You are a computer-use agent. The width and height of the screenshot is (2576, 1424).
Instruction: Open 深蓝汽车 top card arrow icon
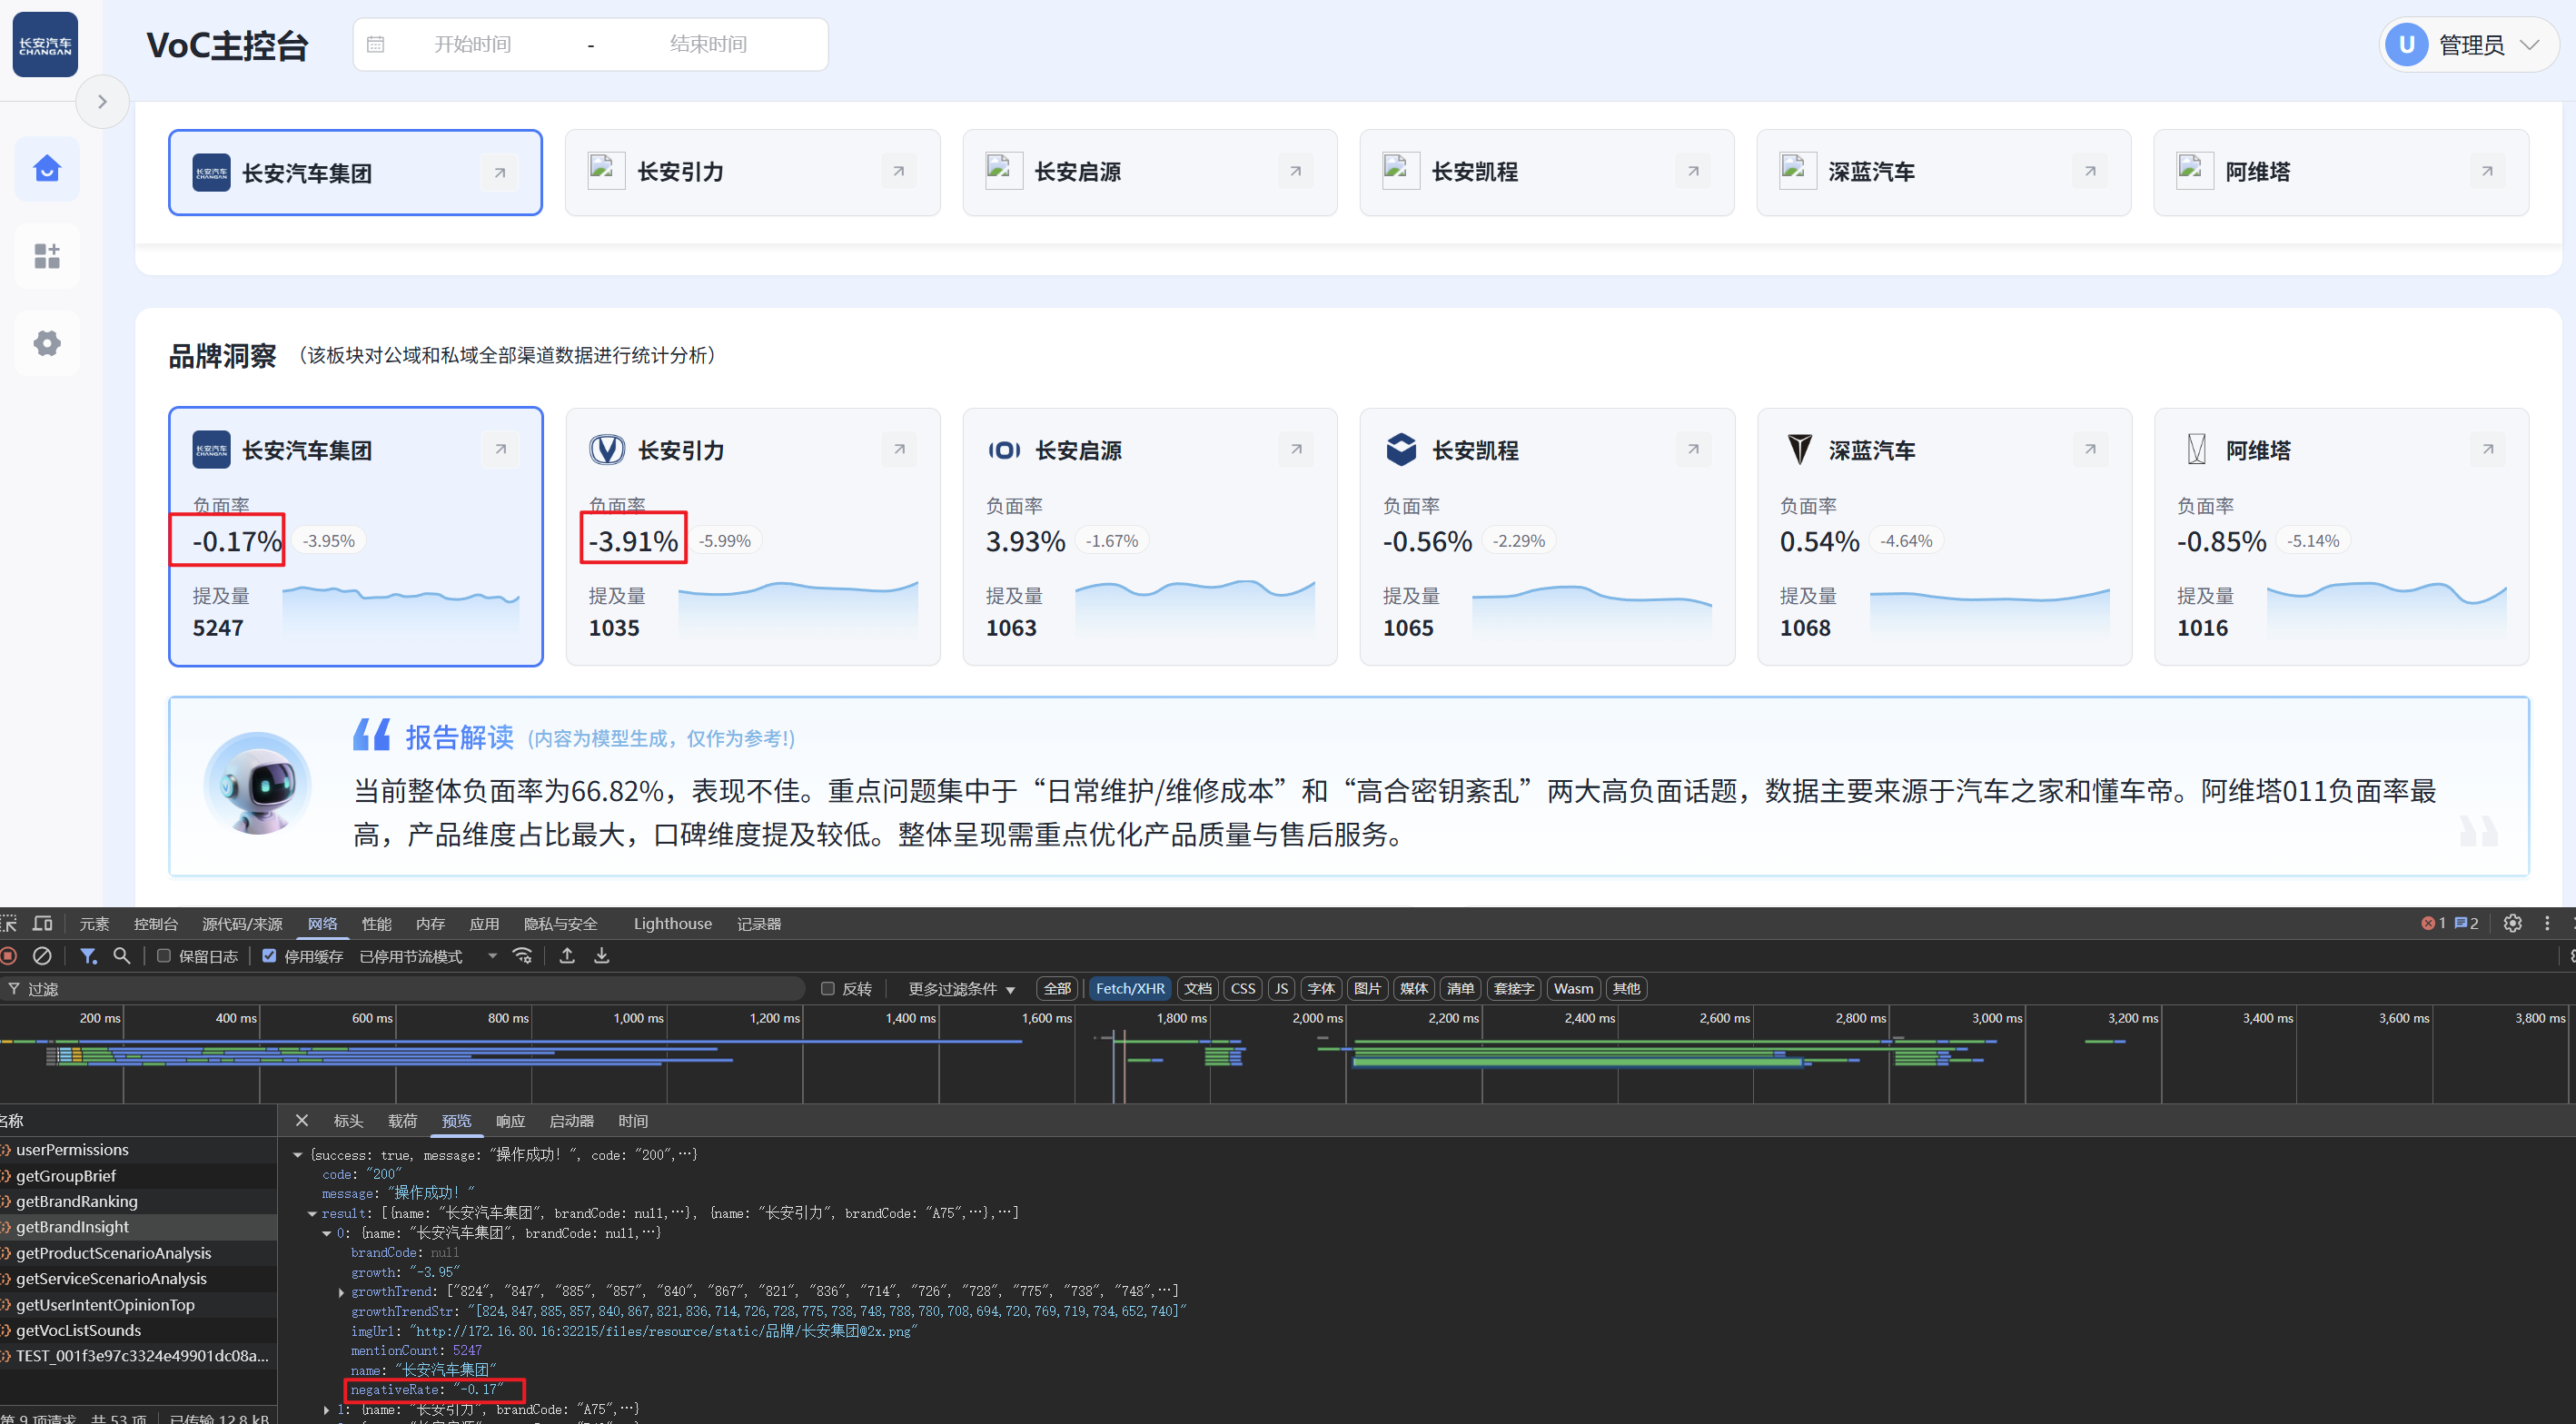click(2090, 171)
